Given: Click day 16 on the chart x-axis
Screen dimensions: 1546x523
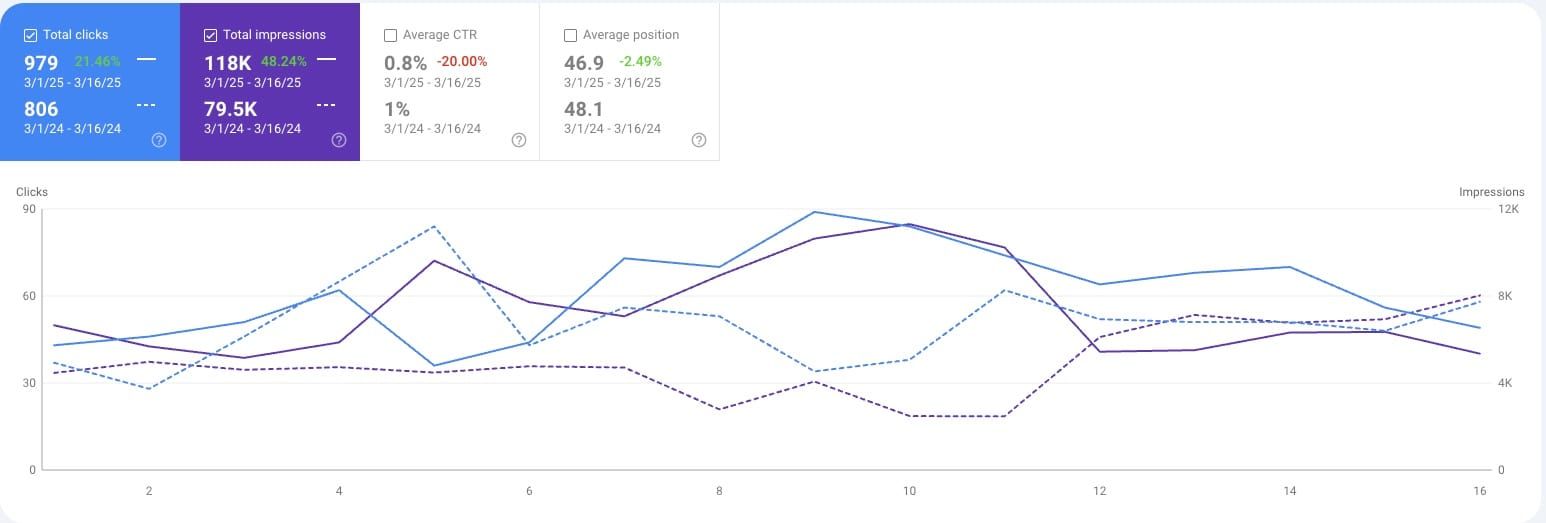Looking at the screenshot, I should click(x=1479, y=491).
